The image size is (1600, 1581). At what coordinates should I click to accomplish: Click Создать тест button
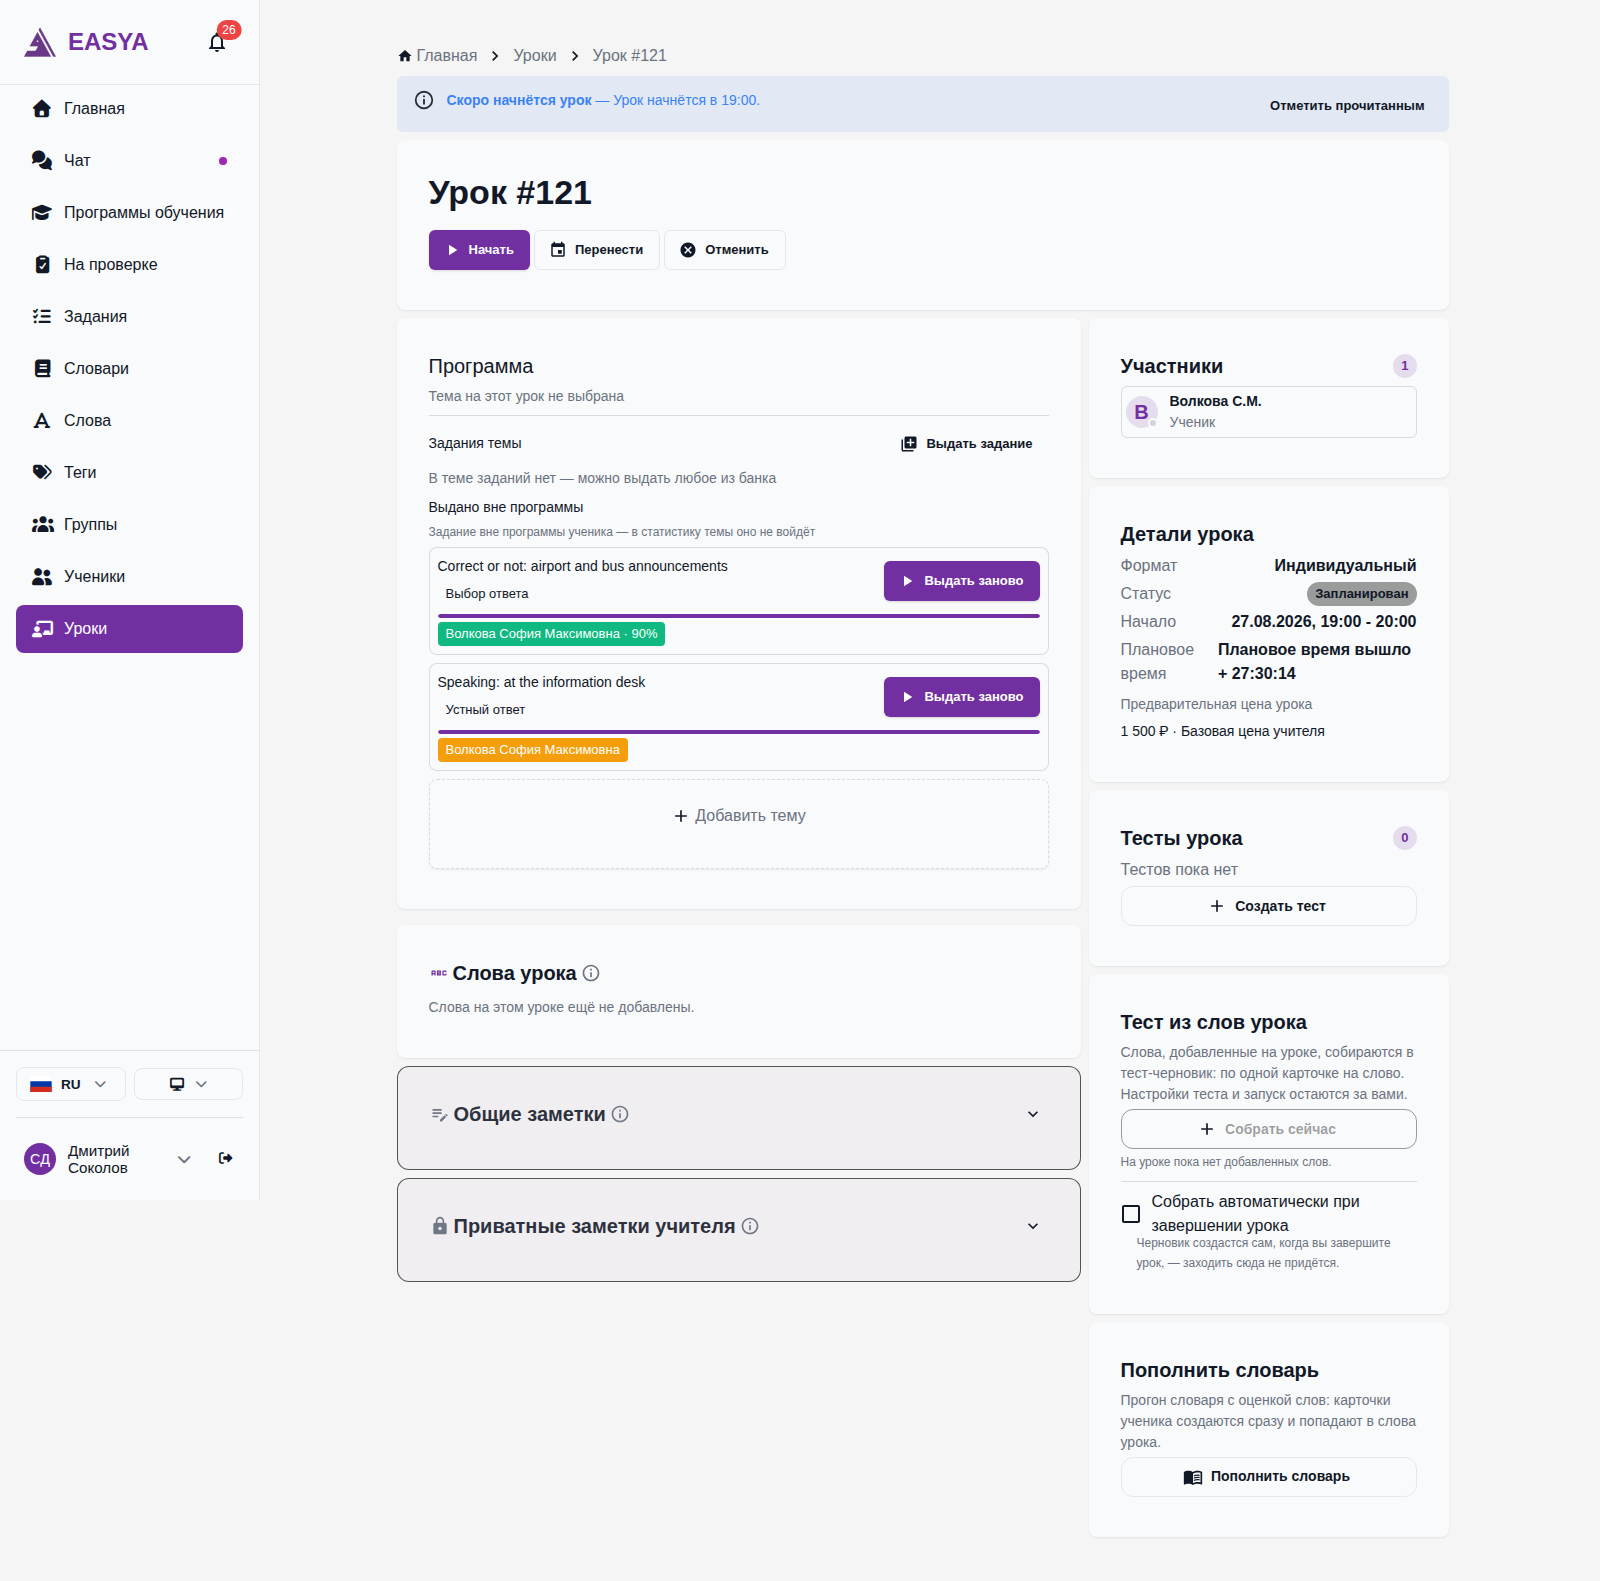coord(1268,906)
